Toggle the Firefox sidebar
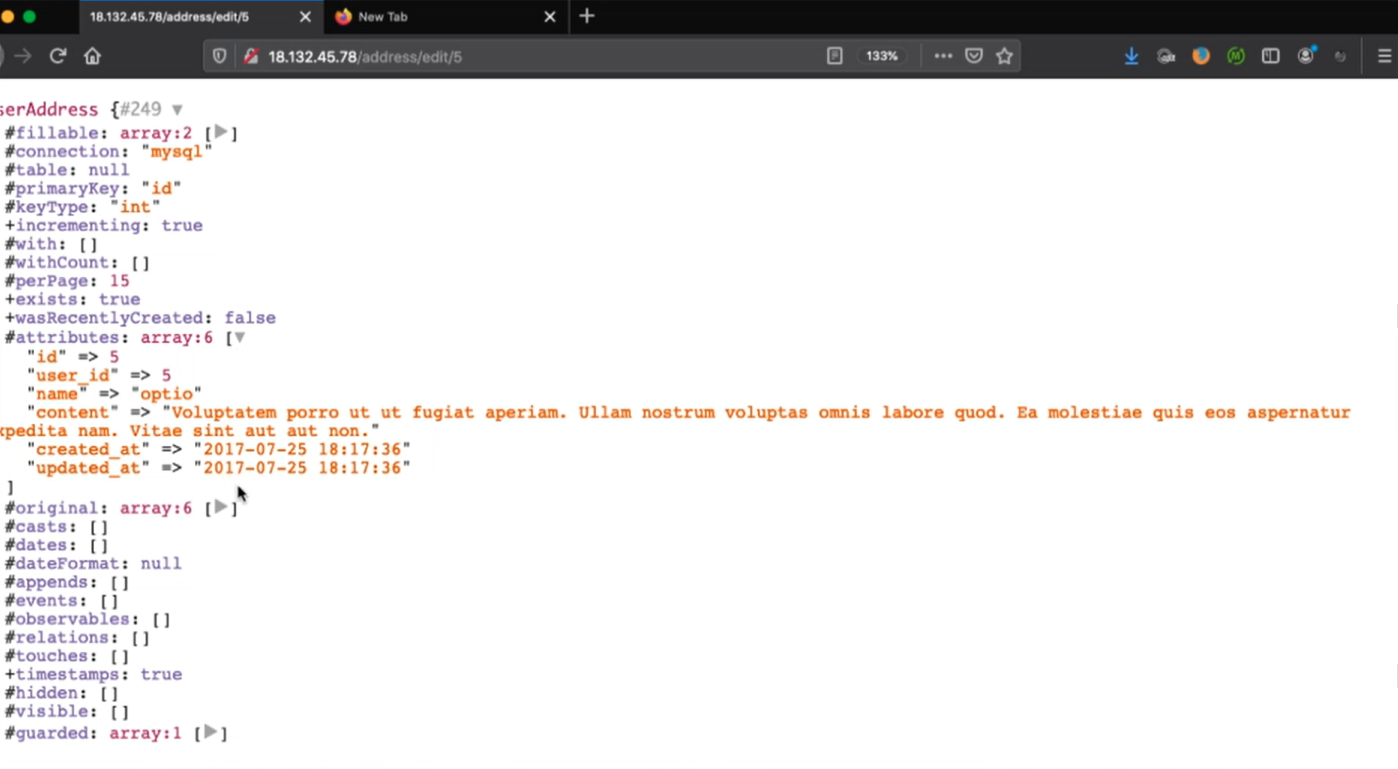1398x769 pixels. (1270, 57)
